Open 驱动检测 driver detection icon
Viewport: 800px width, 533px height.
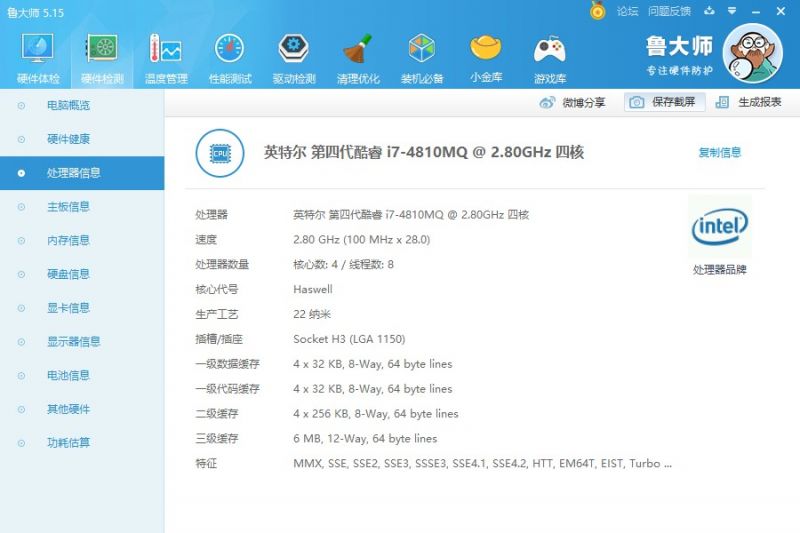(x=294, y=58)
